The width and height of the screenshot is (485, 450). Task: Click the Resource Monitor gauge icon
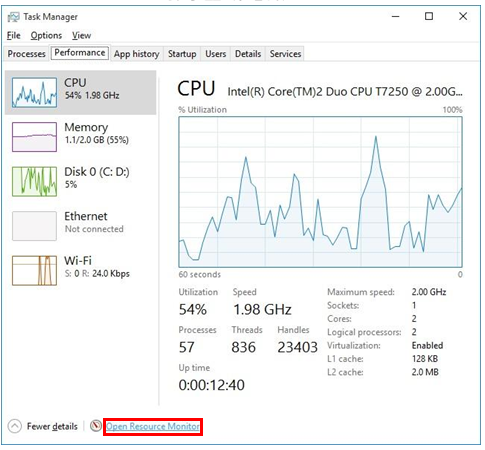click(x=96, y=426)
